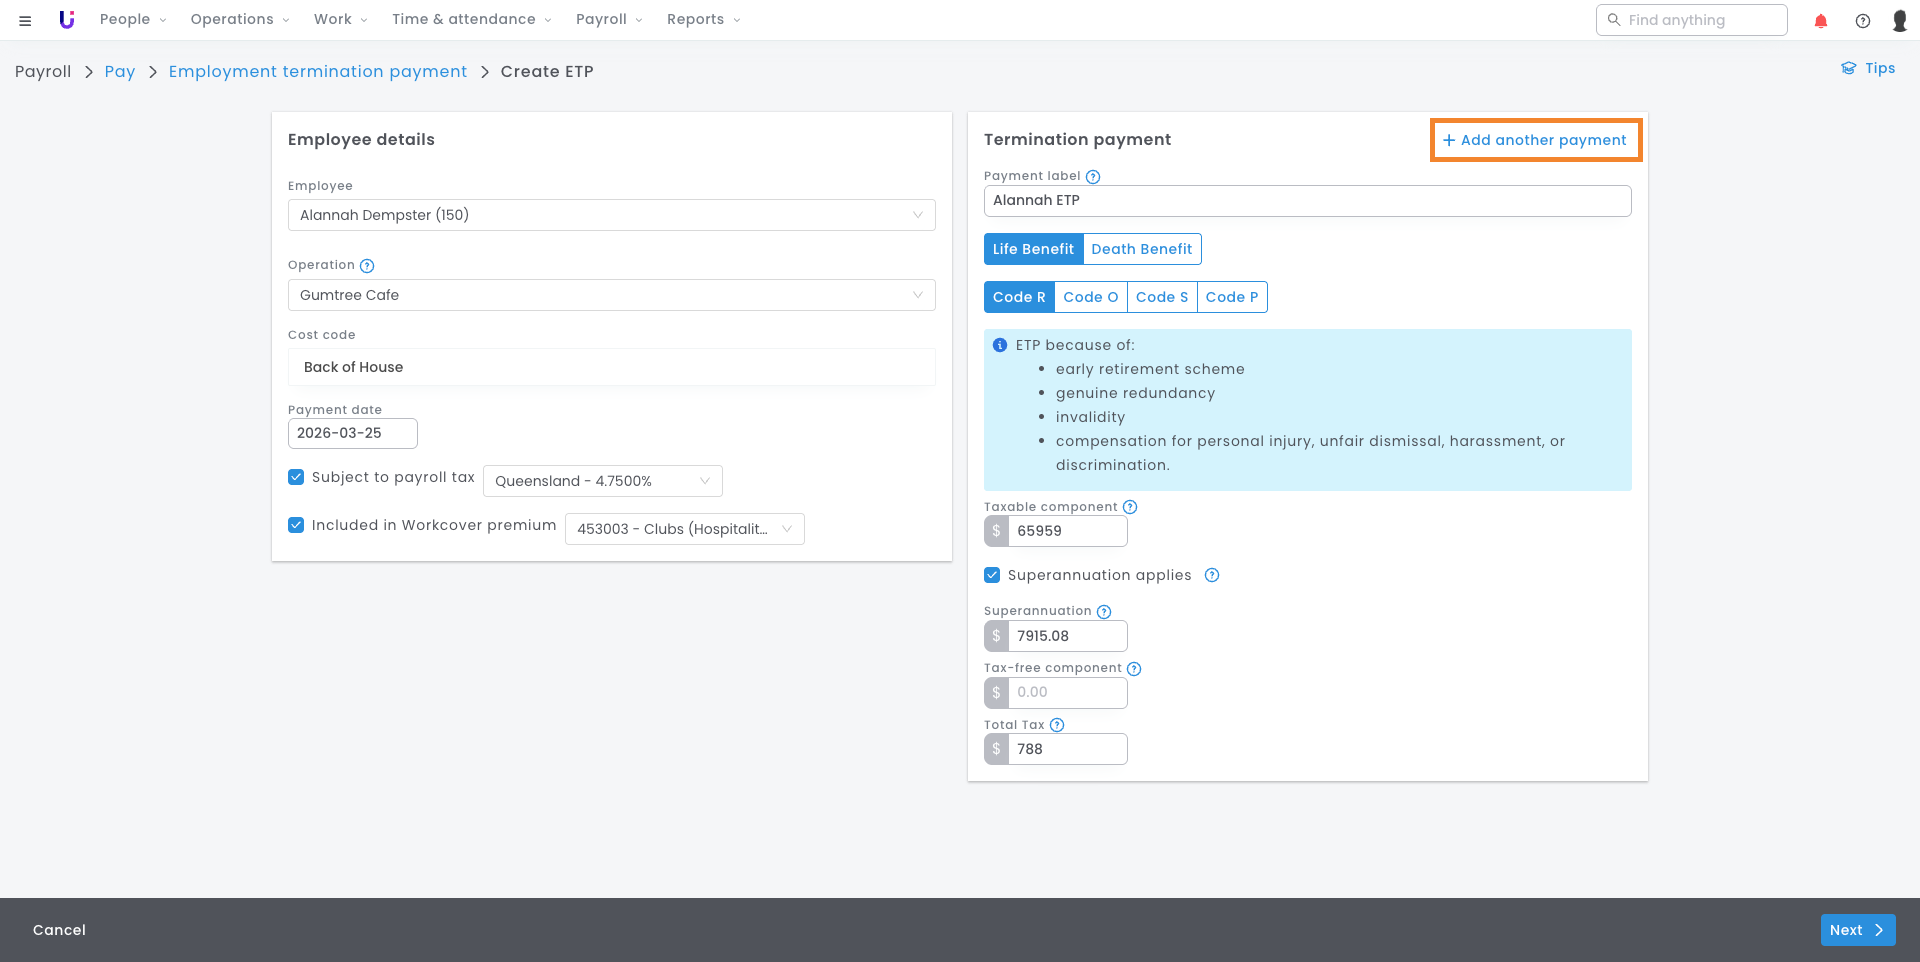Switch to Death Benefit tab

click(x=1141, y=249)
